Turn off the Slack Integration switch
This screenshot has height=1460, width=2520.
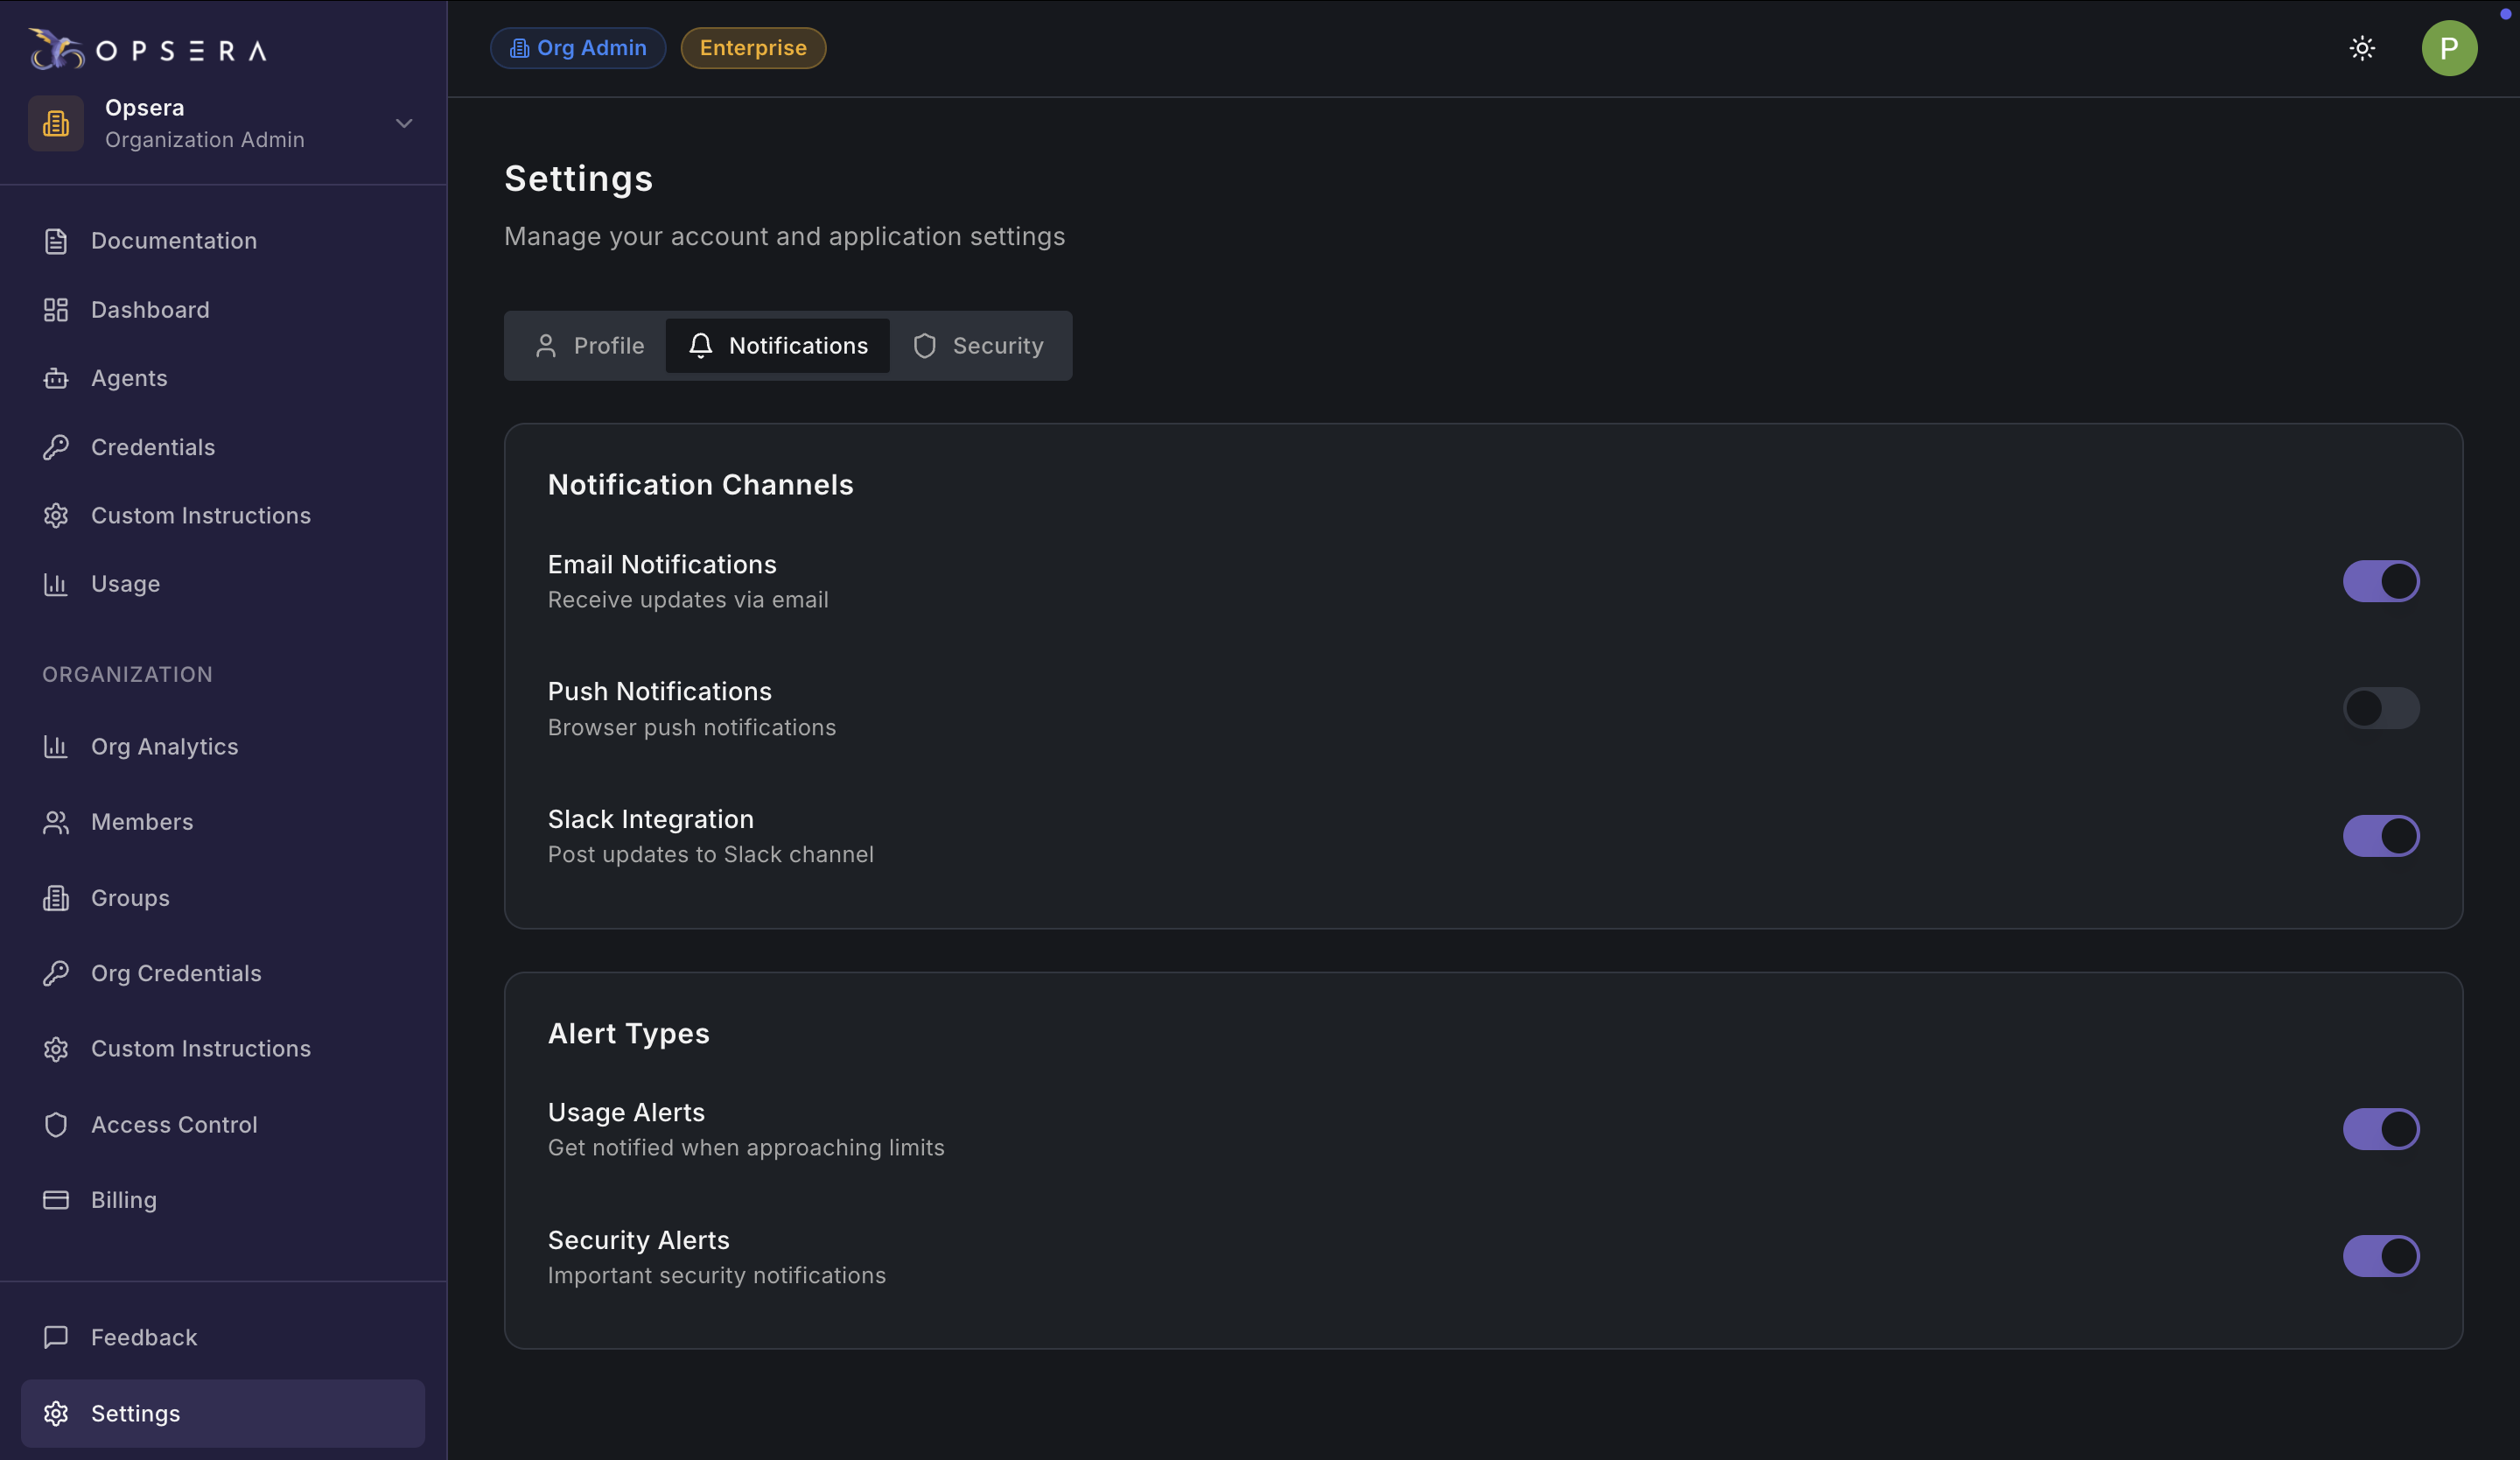coord(2380,836)
